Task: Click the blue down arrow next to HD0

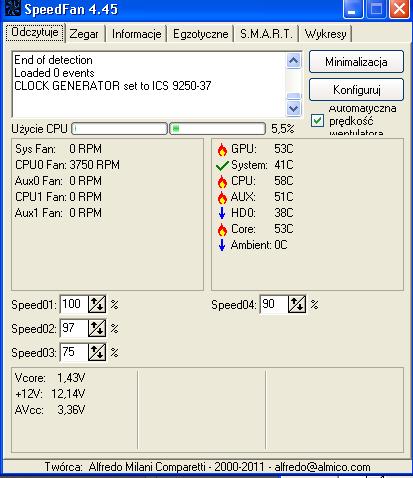Action: [x=222, y=213]
